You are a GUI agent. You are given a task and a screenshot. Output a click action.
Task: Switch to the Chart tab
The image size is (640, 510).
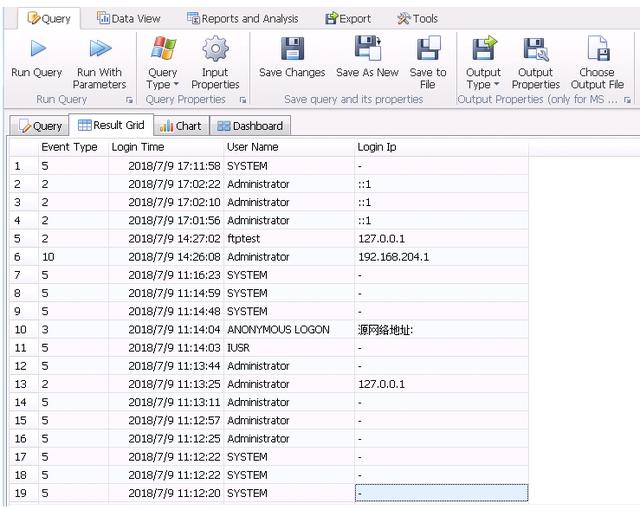[x=181, y=126]
